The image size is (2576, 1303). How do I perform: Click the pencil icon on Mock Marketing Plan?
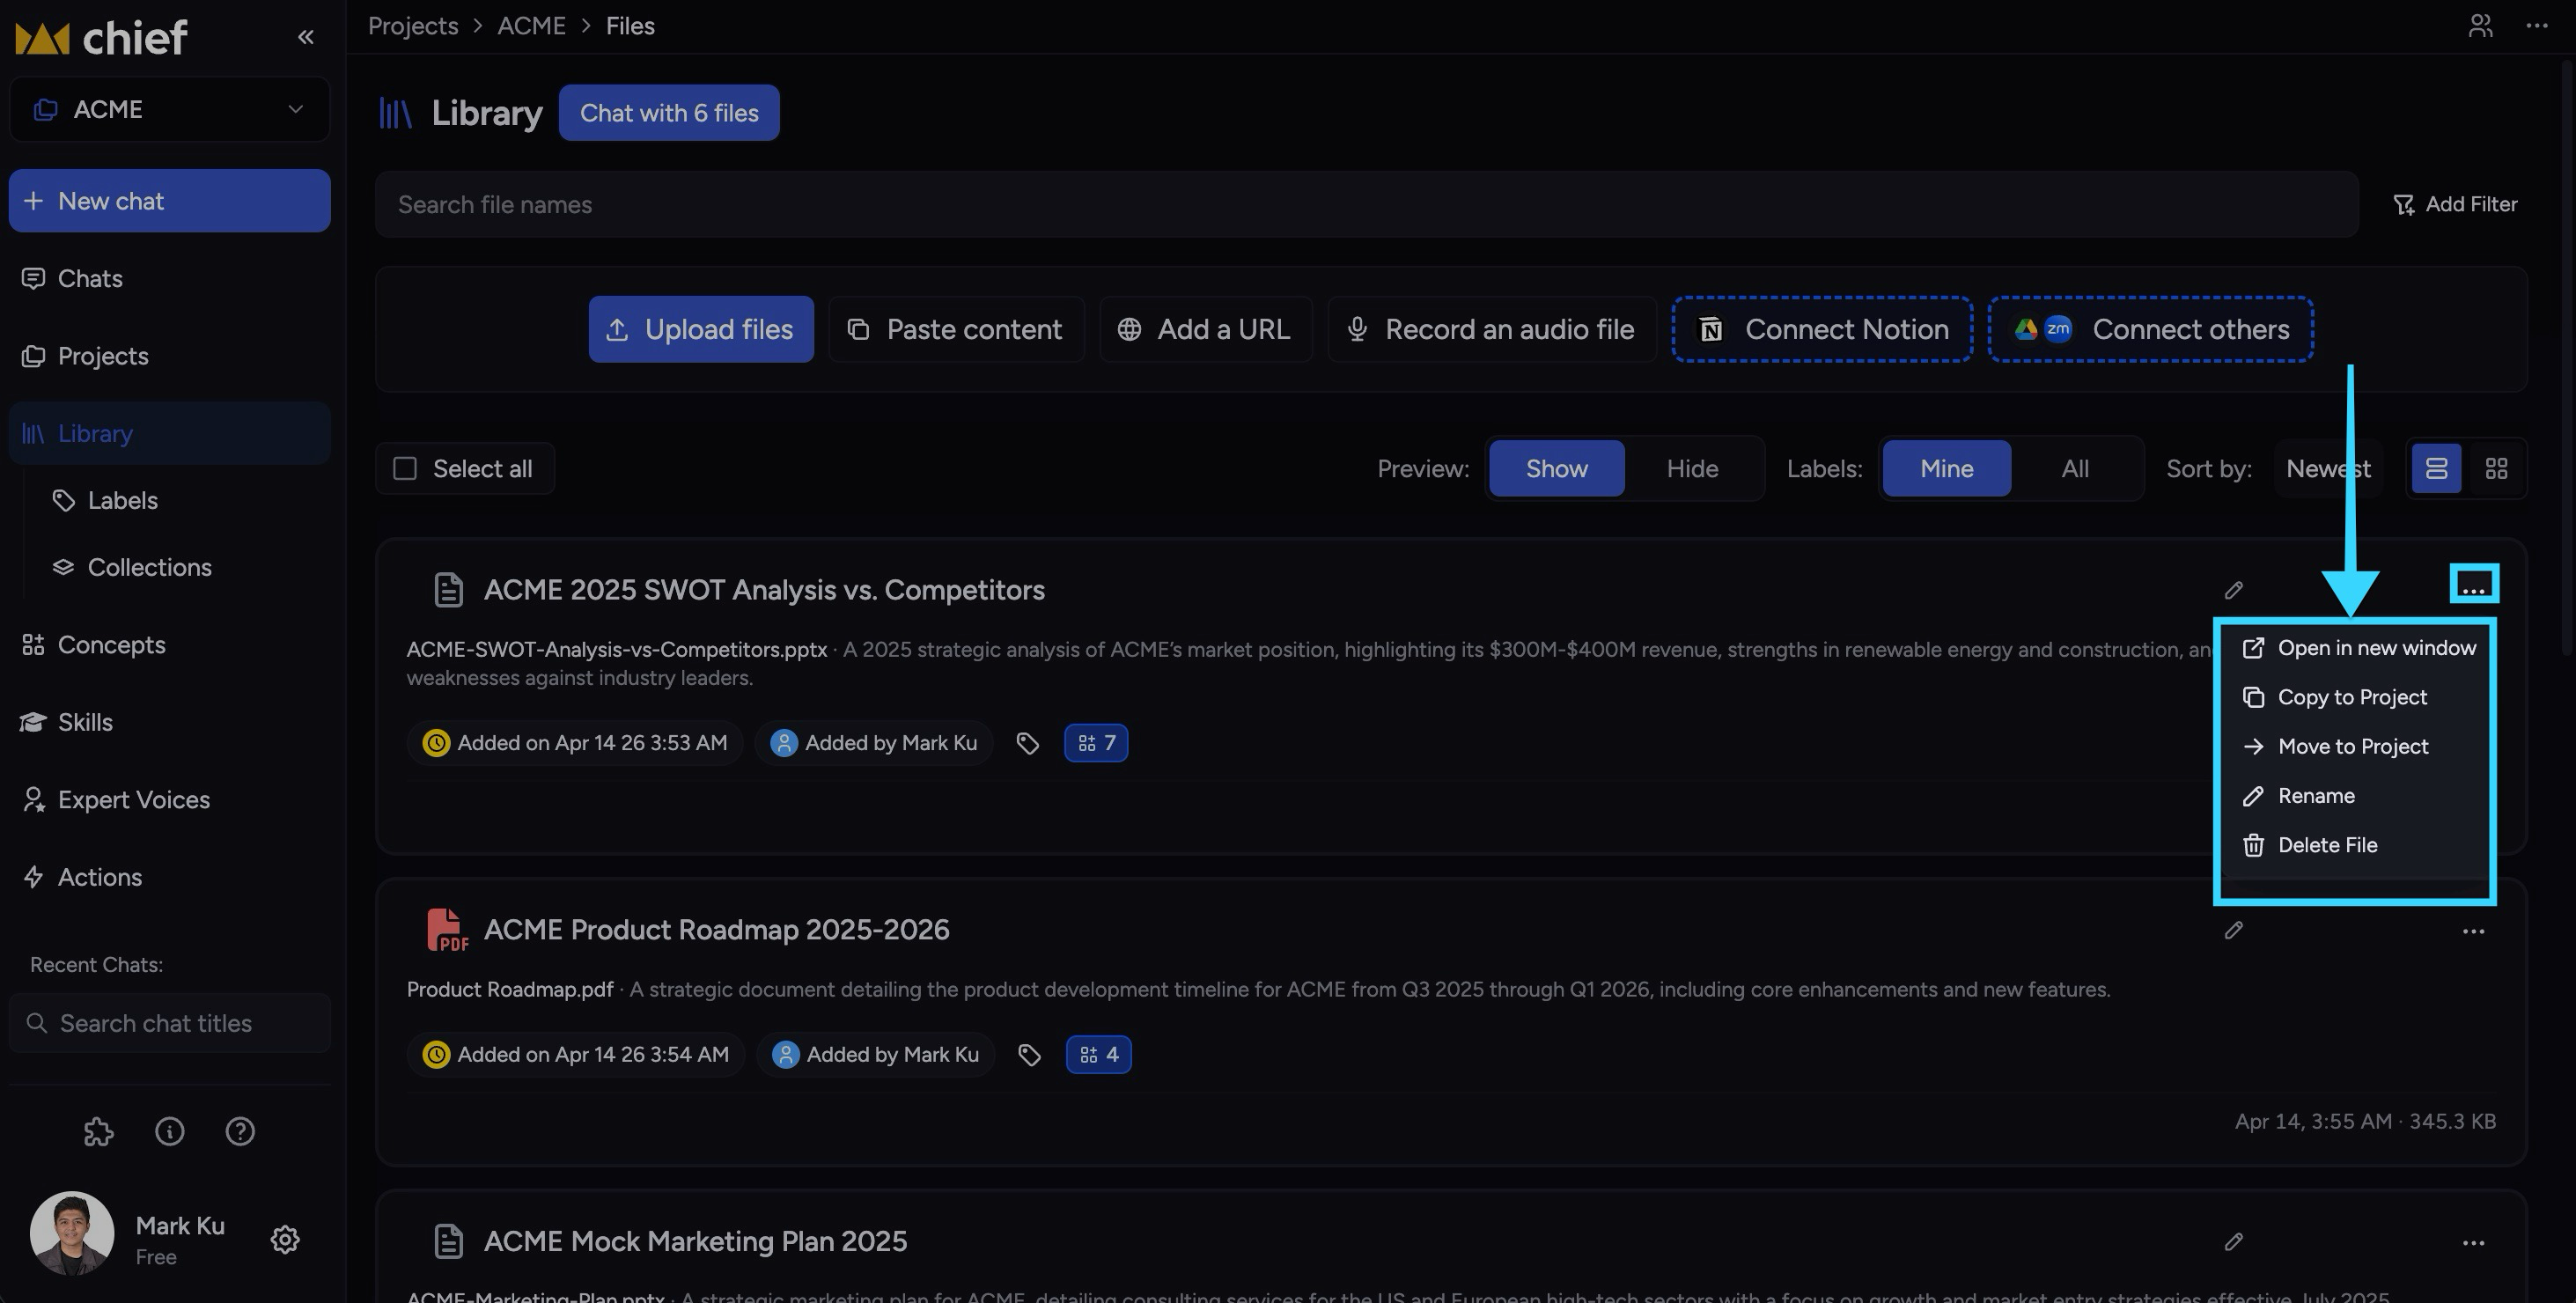[2233, 1242]
